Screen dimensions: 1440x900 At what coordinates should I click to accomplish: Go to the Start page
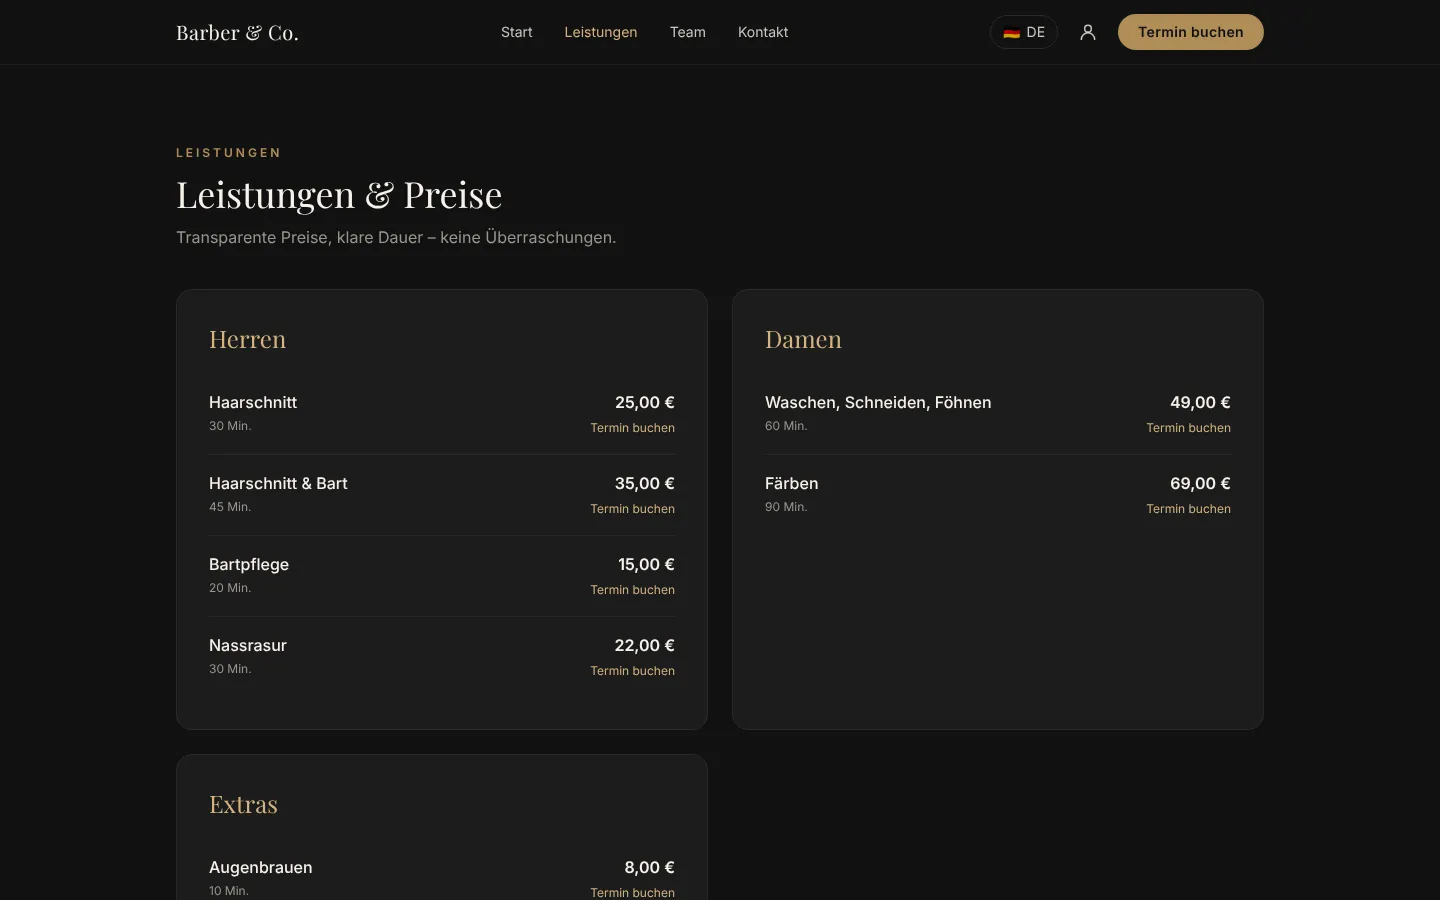coord(517,32)
